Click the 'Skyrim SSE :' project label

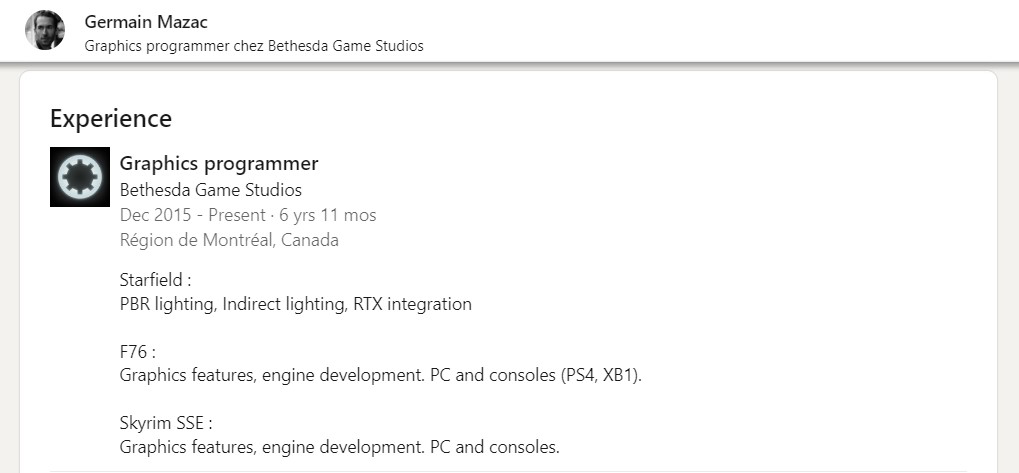point(166,423)
